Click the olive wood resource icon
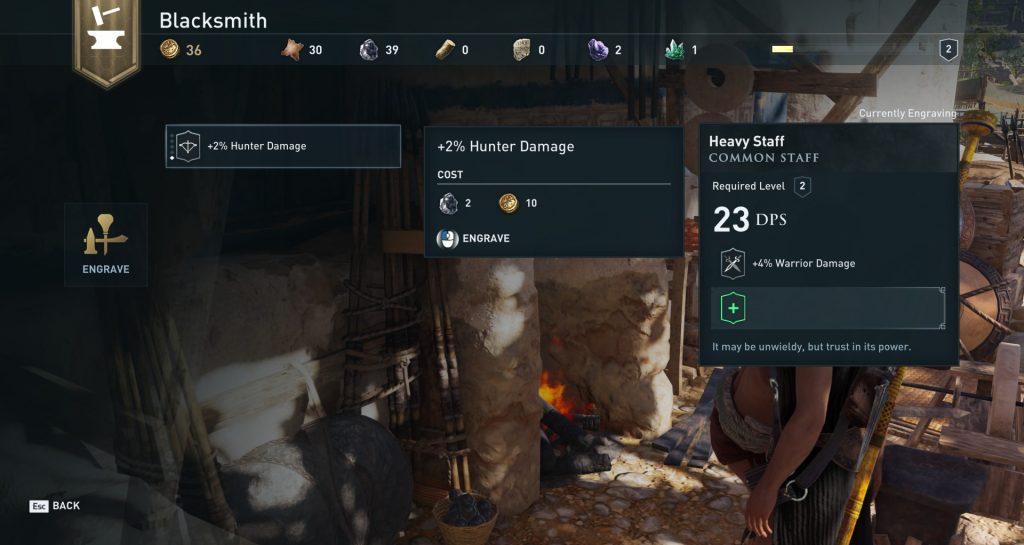This screenshot has width=1024, height=545. point(445,50)
